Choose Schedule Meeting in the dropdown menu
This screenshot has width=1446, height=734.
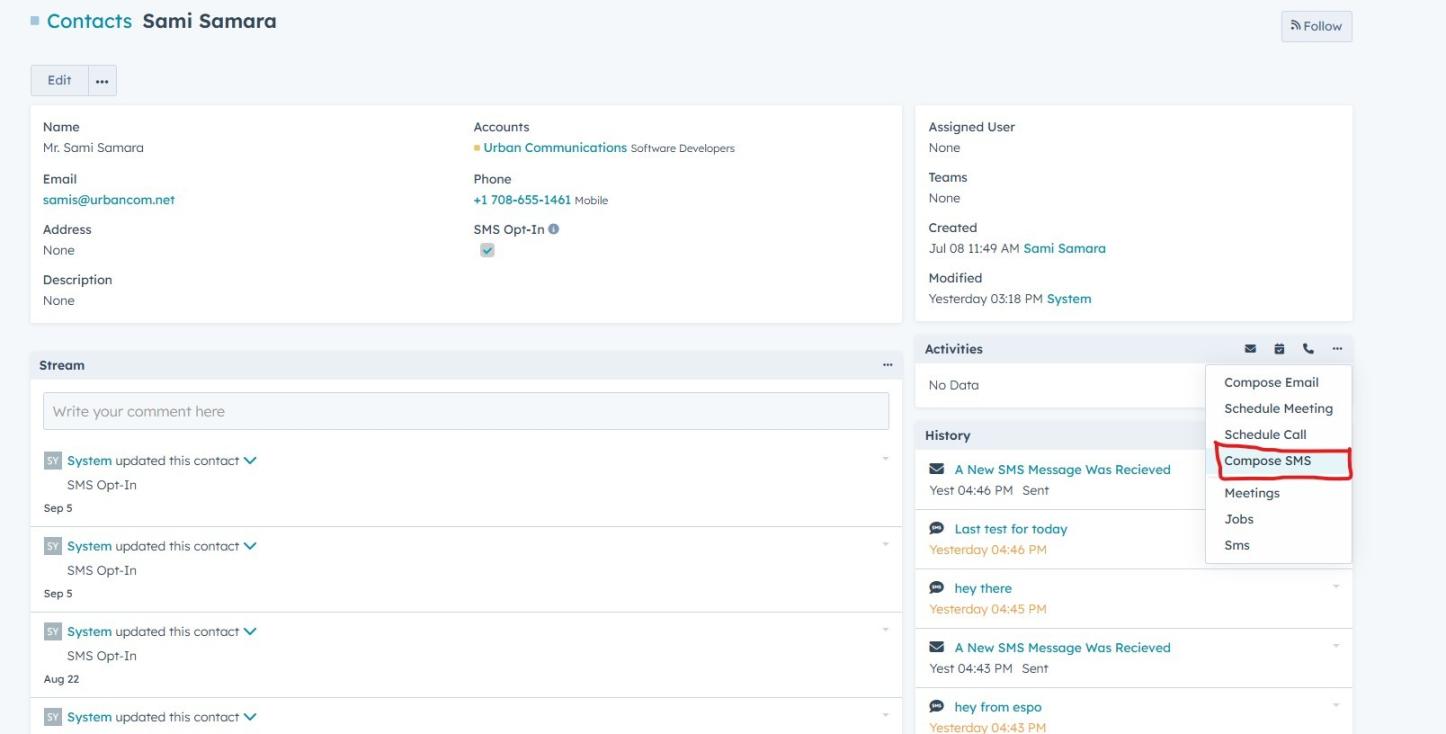tap(1278, 408)
